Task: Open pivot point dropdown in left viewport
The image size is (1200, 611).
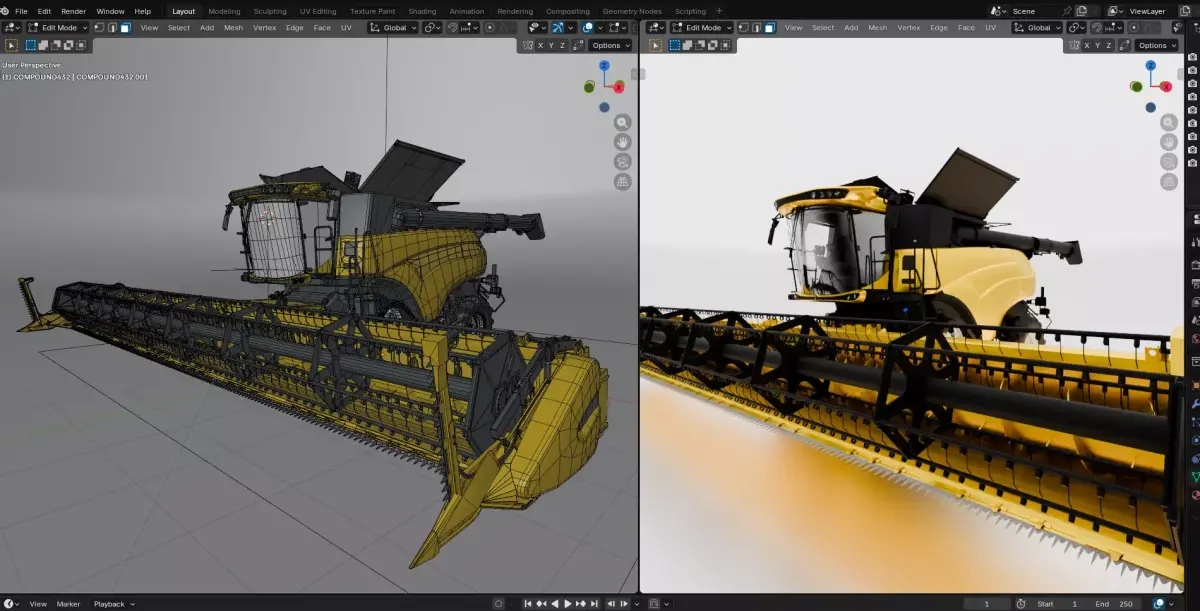Action: coord(432,28)
